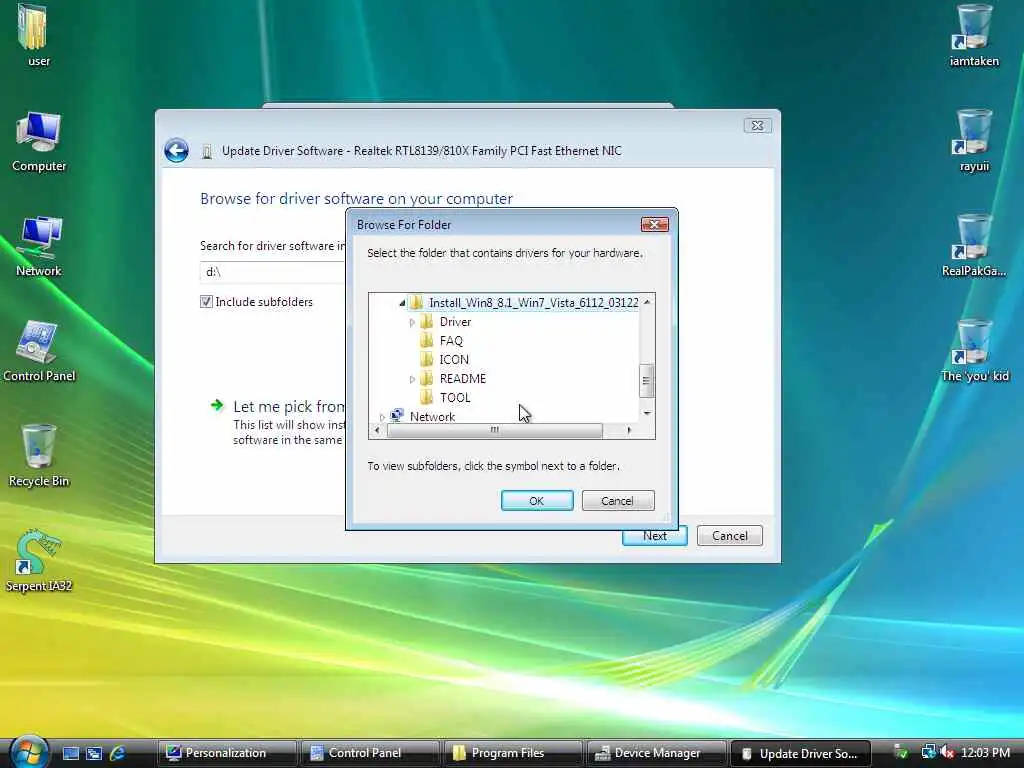Select the ICON folder in the tree
This screenshot has width=1024, height=768.
point(445,359)
